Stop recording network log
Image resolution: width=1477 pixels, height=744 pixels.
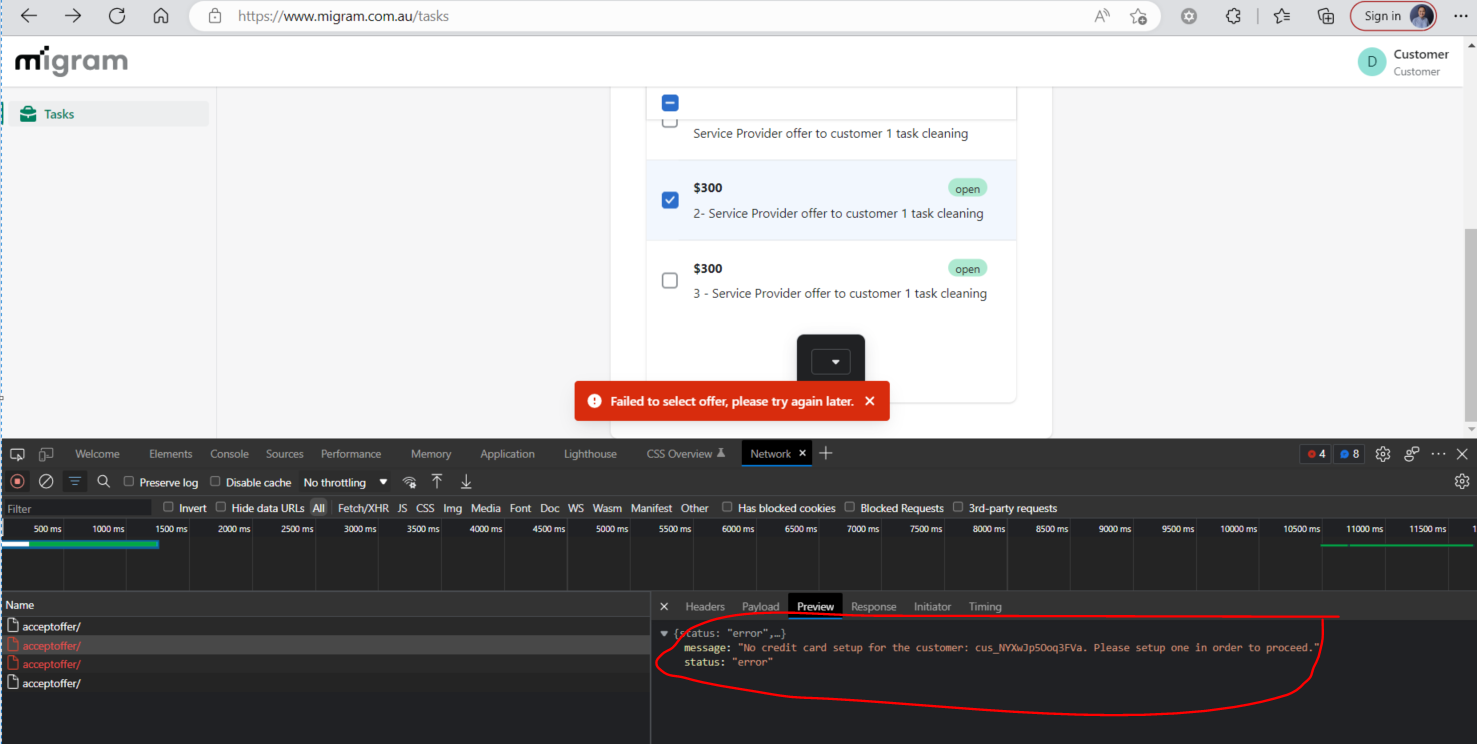[x=17, y=481]
